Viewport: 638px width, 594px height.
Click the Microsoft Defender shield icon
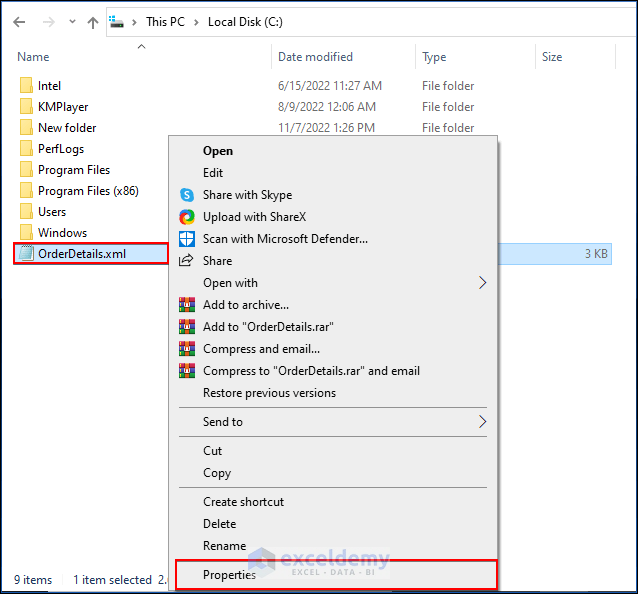click(x=186, y=239)
